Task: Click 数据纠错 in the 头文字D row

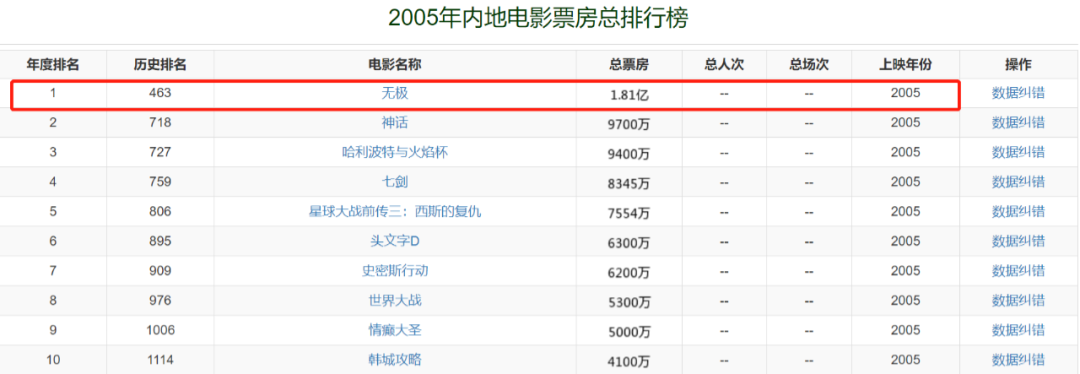Action: (1018, 241)
